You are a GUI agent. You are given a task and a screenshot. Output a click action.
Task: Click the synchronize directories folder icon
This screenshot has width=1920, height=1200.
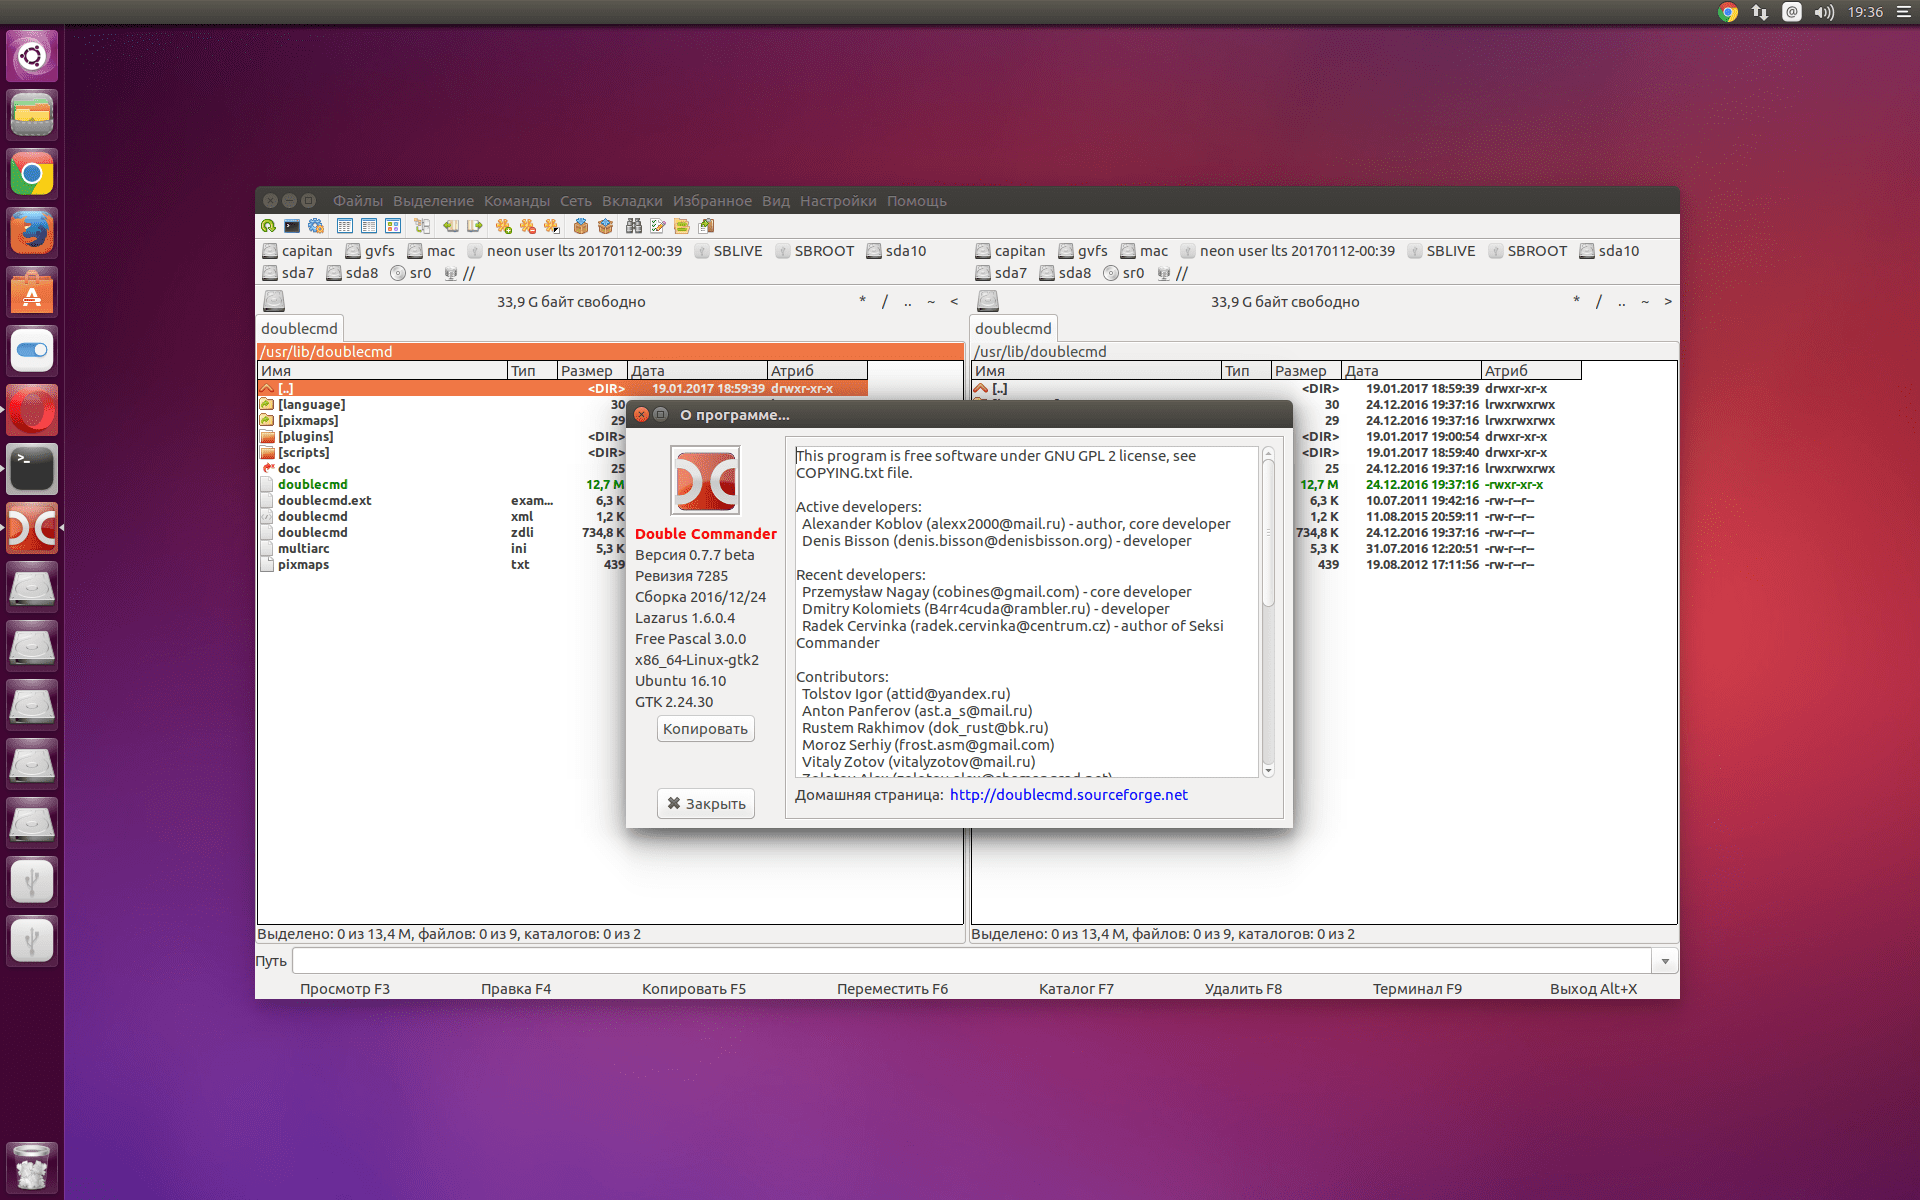(x=682, y=226)
